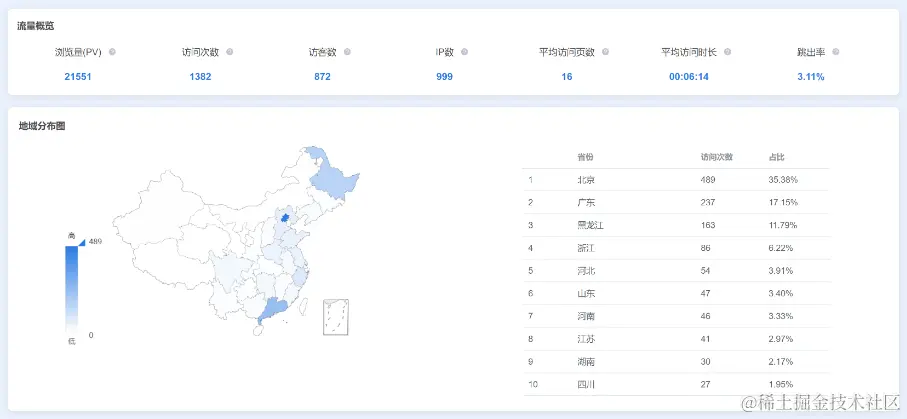Select the 四川 table row
The height and width of the screenshot is (419, 907).
tap(676, 385)
